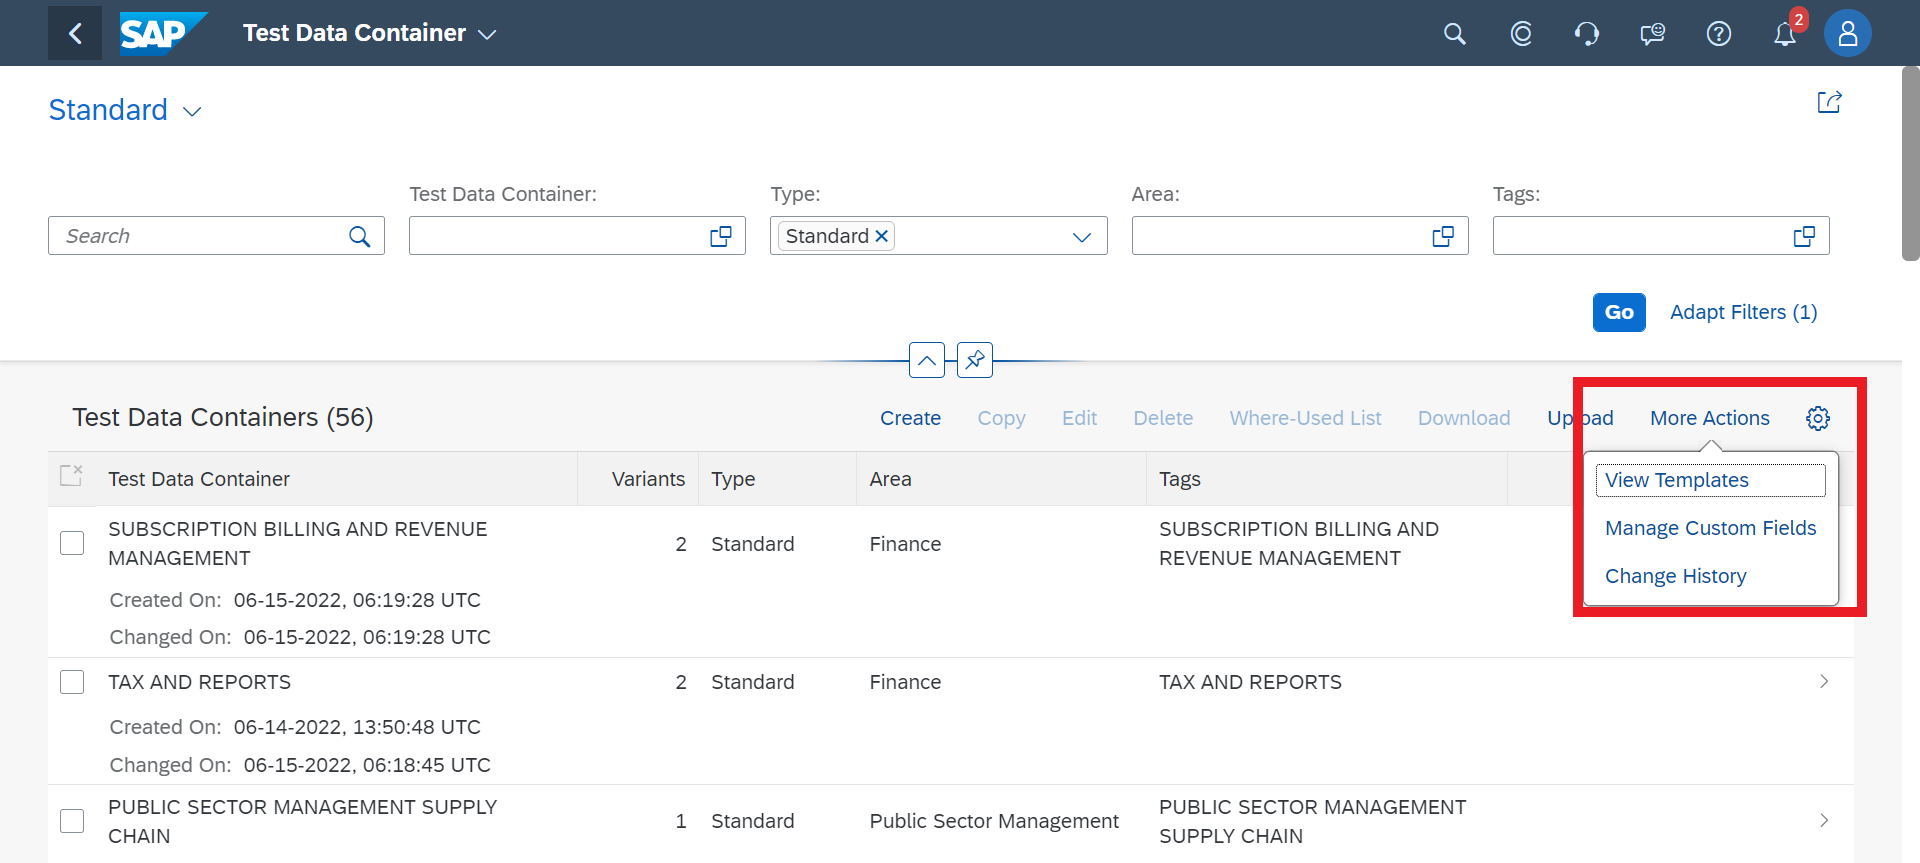Go back using the header back arrow

click(75, 33)
